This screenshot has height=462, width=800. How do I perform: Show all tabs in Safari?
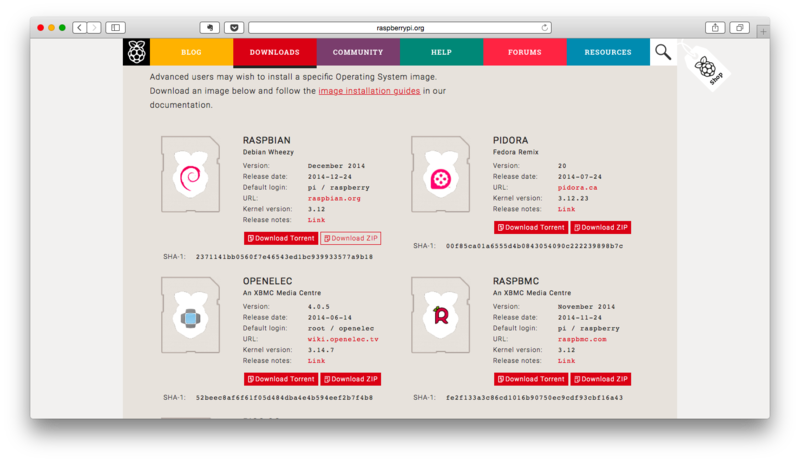coord(739,28)
